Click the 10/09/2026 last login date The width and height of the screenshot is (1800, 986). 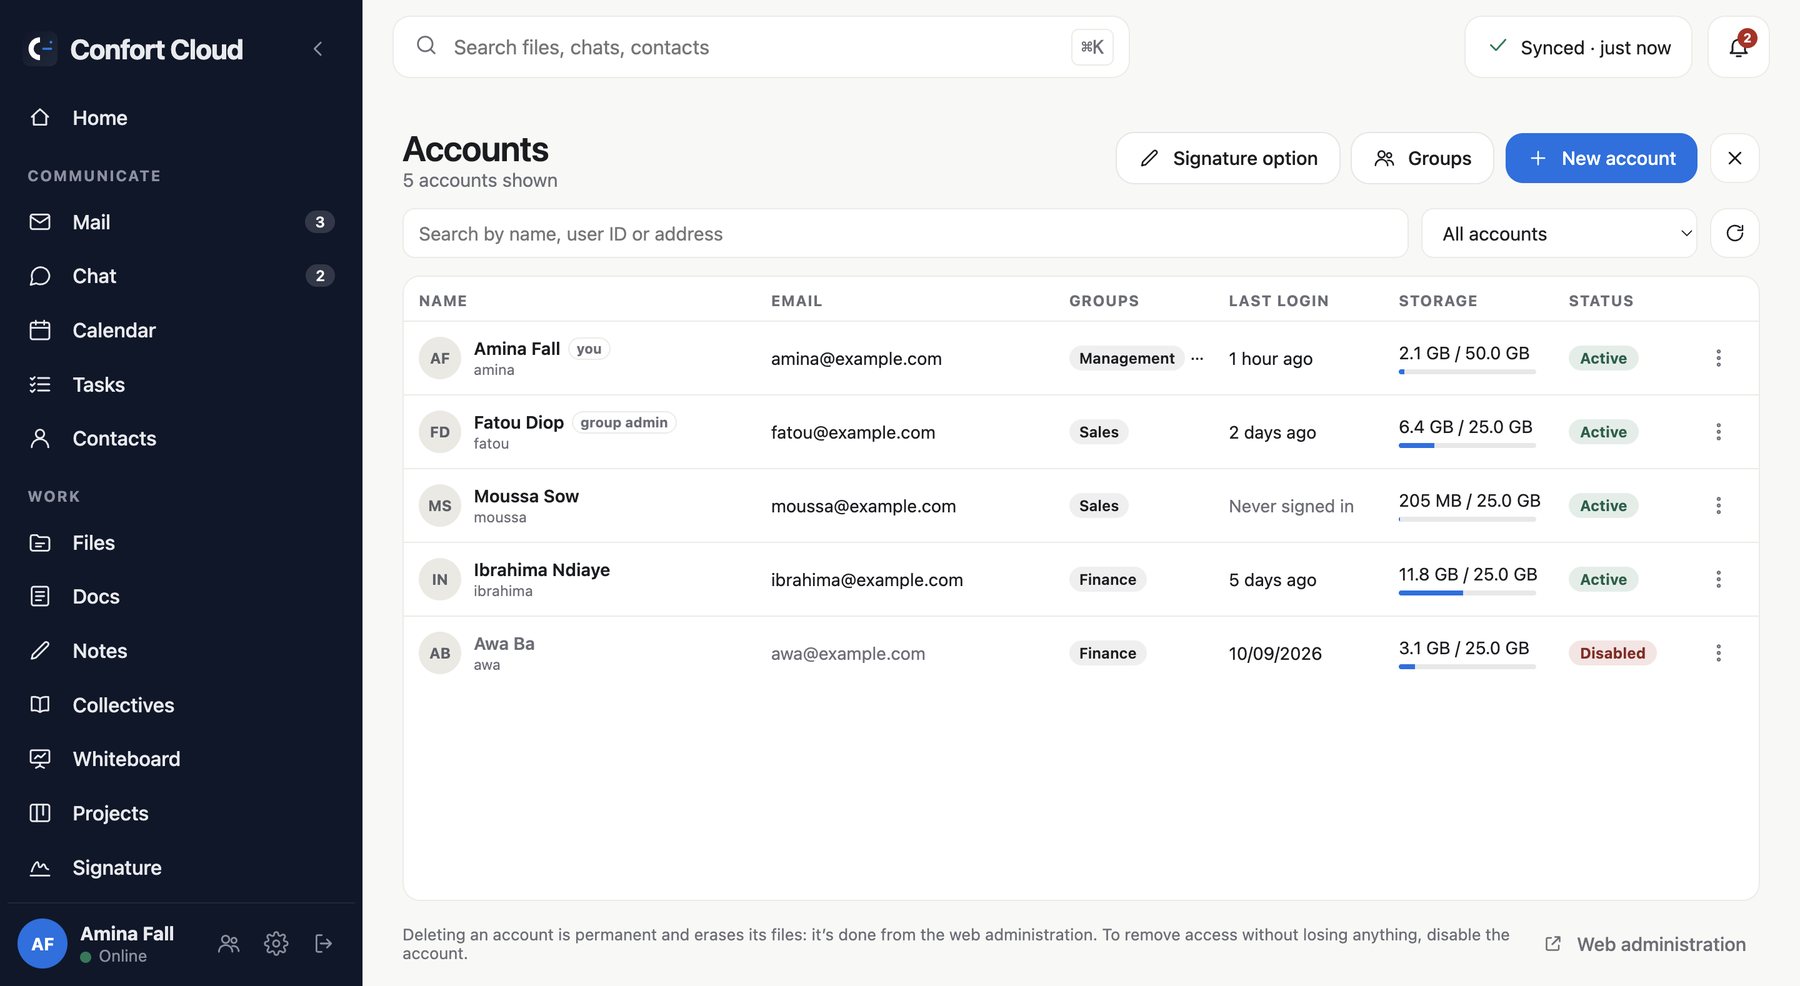(1275, 653)
